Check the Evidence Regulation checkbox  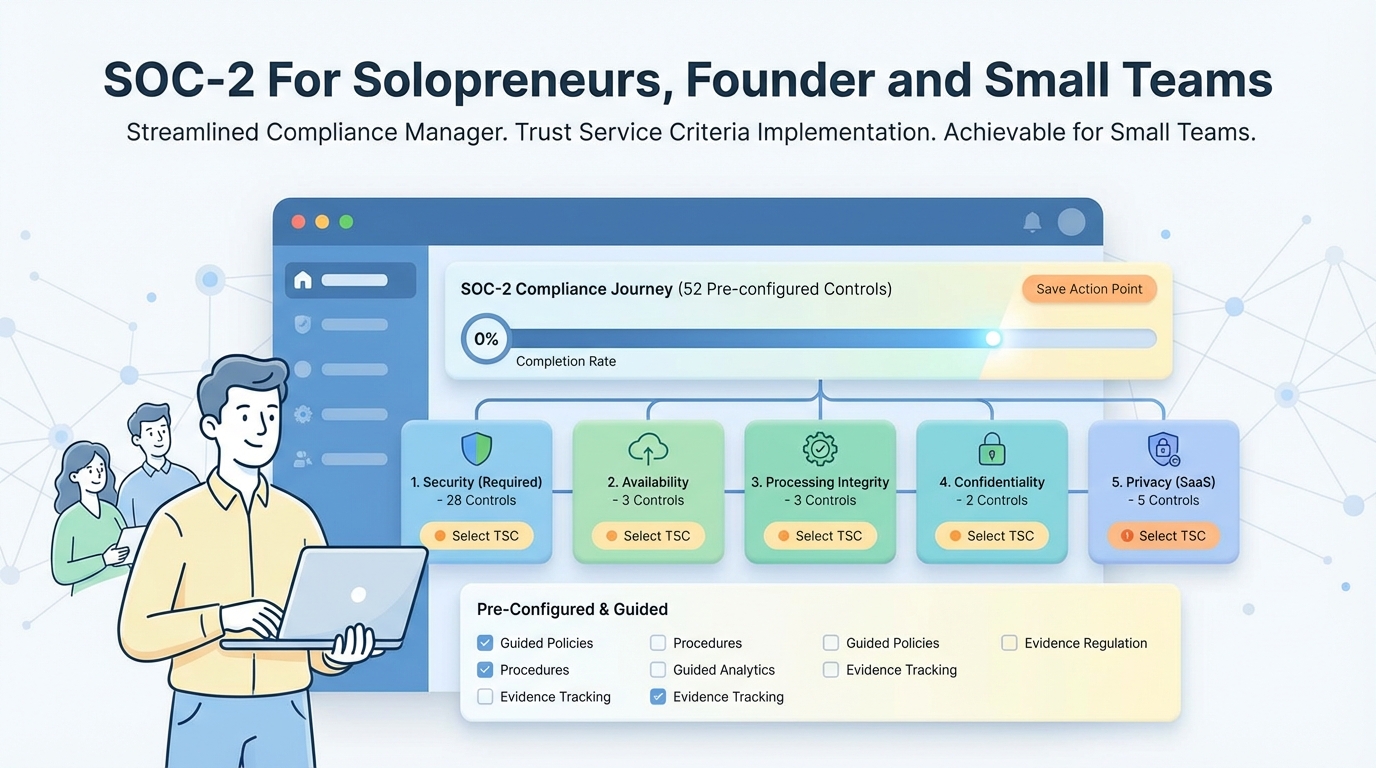coord(1009,643)
